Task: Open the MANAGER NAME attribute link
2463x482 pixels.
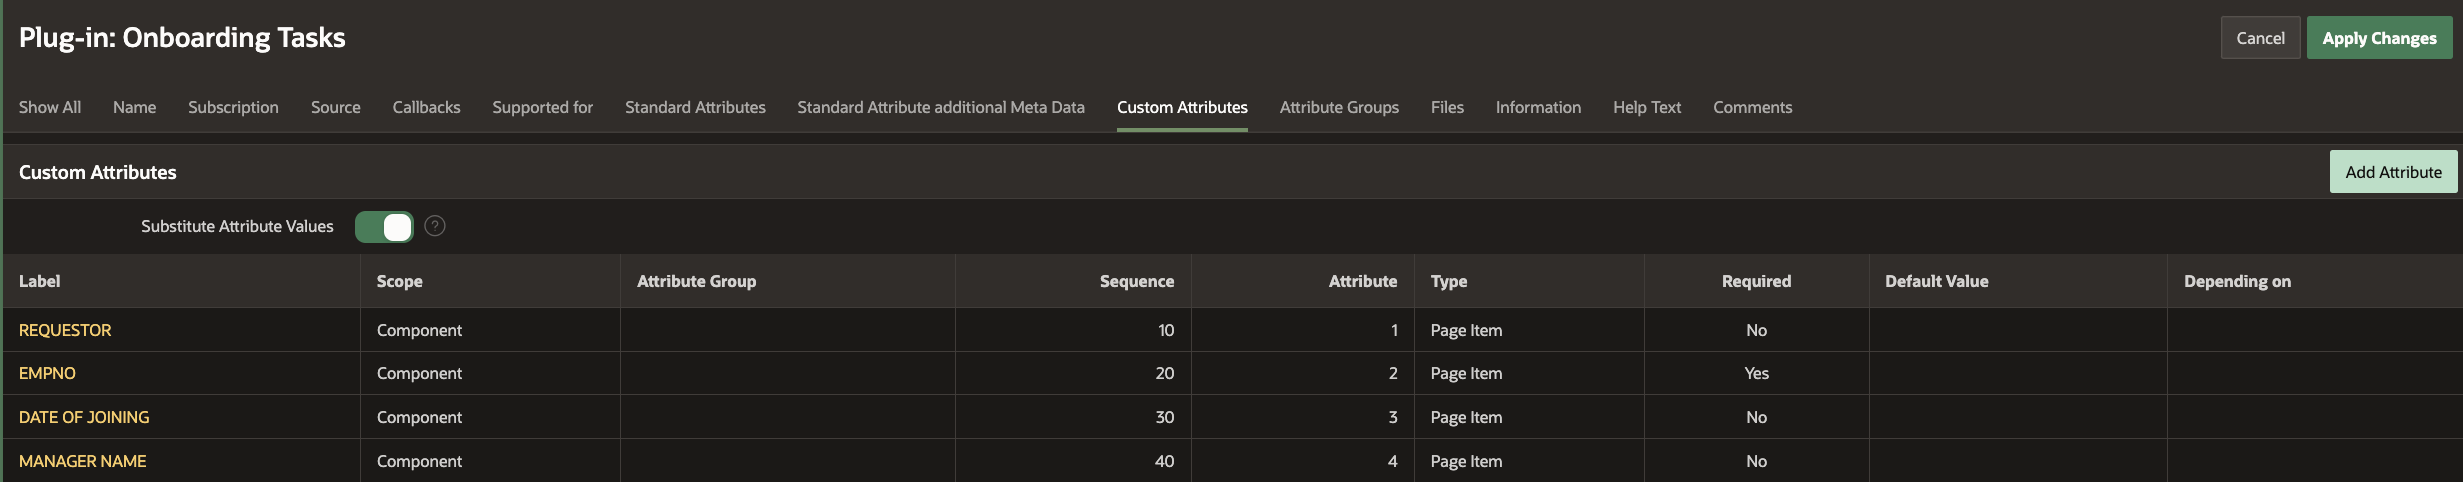Action: [x=83, y=461]
